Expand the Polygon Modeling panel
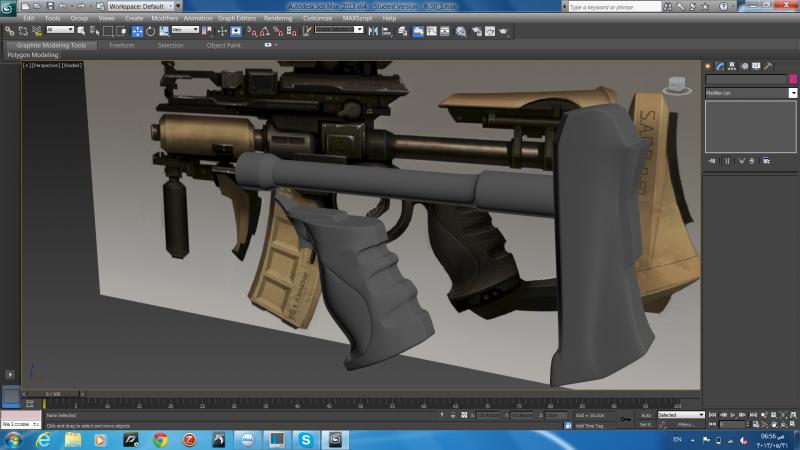This screenshot has width=800, height=450. tap(33, 55)
